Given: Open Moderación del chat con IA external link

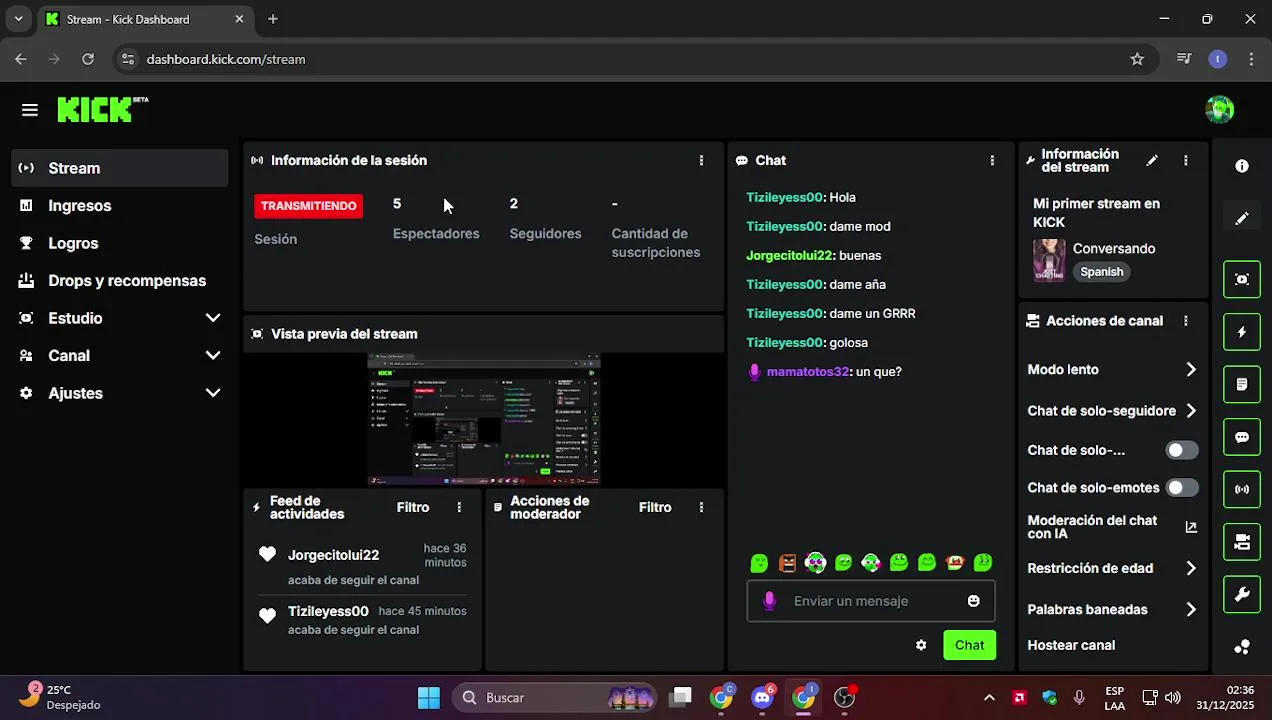Looking at the screenshot, I should pyautogui.click(x=1191, y=527).
